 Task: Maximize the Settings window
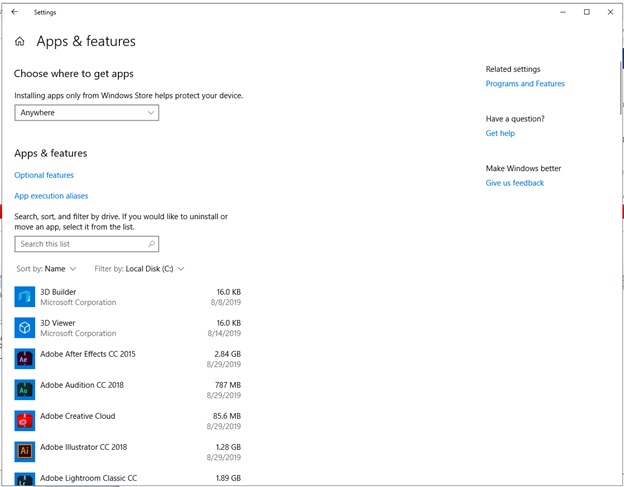[x=587, y=12]
